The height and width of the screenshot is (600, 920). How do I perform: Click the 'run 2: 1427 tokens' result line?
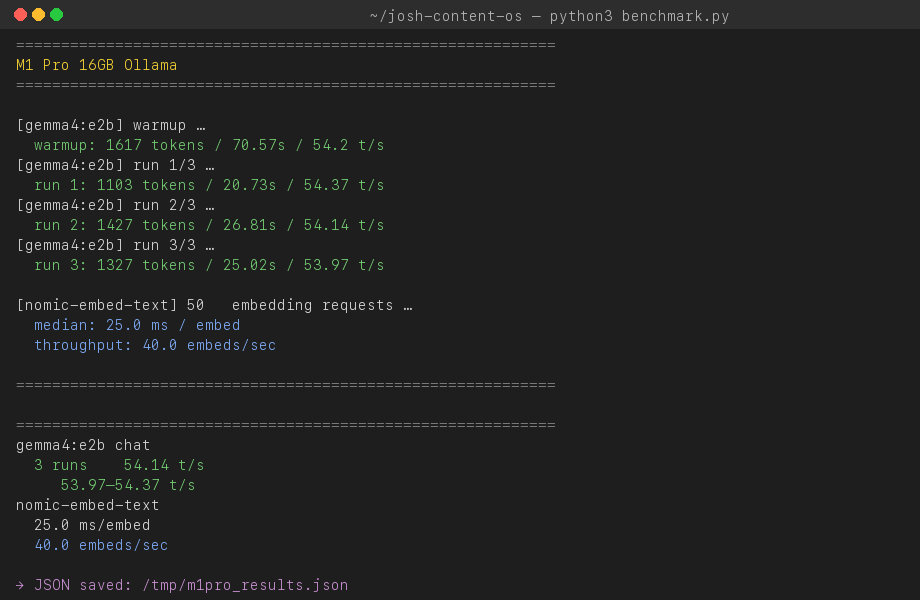point(209,225)
